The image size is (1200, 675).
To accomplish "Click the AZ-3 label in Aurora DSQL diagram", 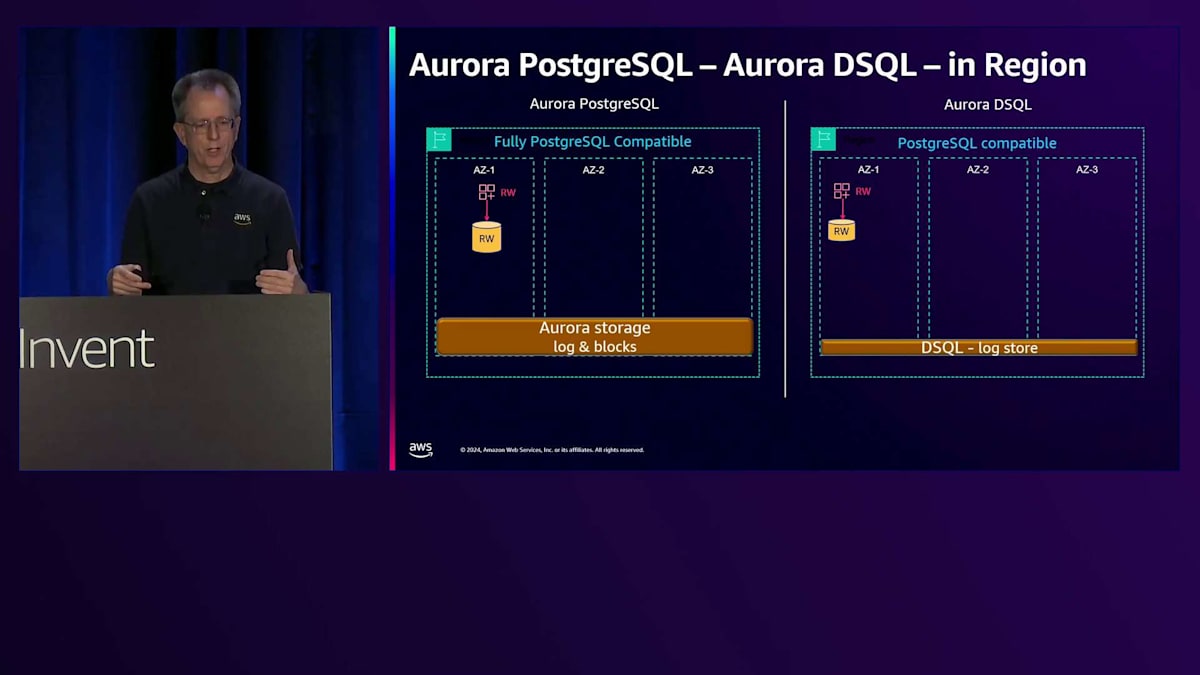I will (x=1087, y=170).
